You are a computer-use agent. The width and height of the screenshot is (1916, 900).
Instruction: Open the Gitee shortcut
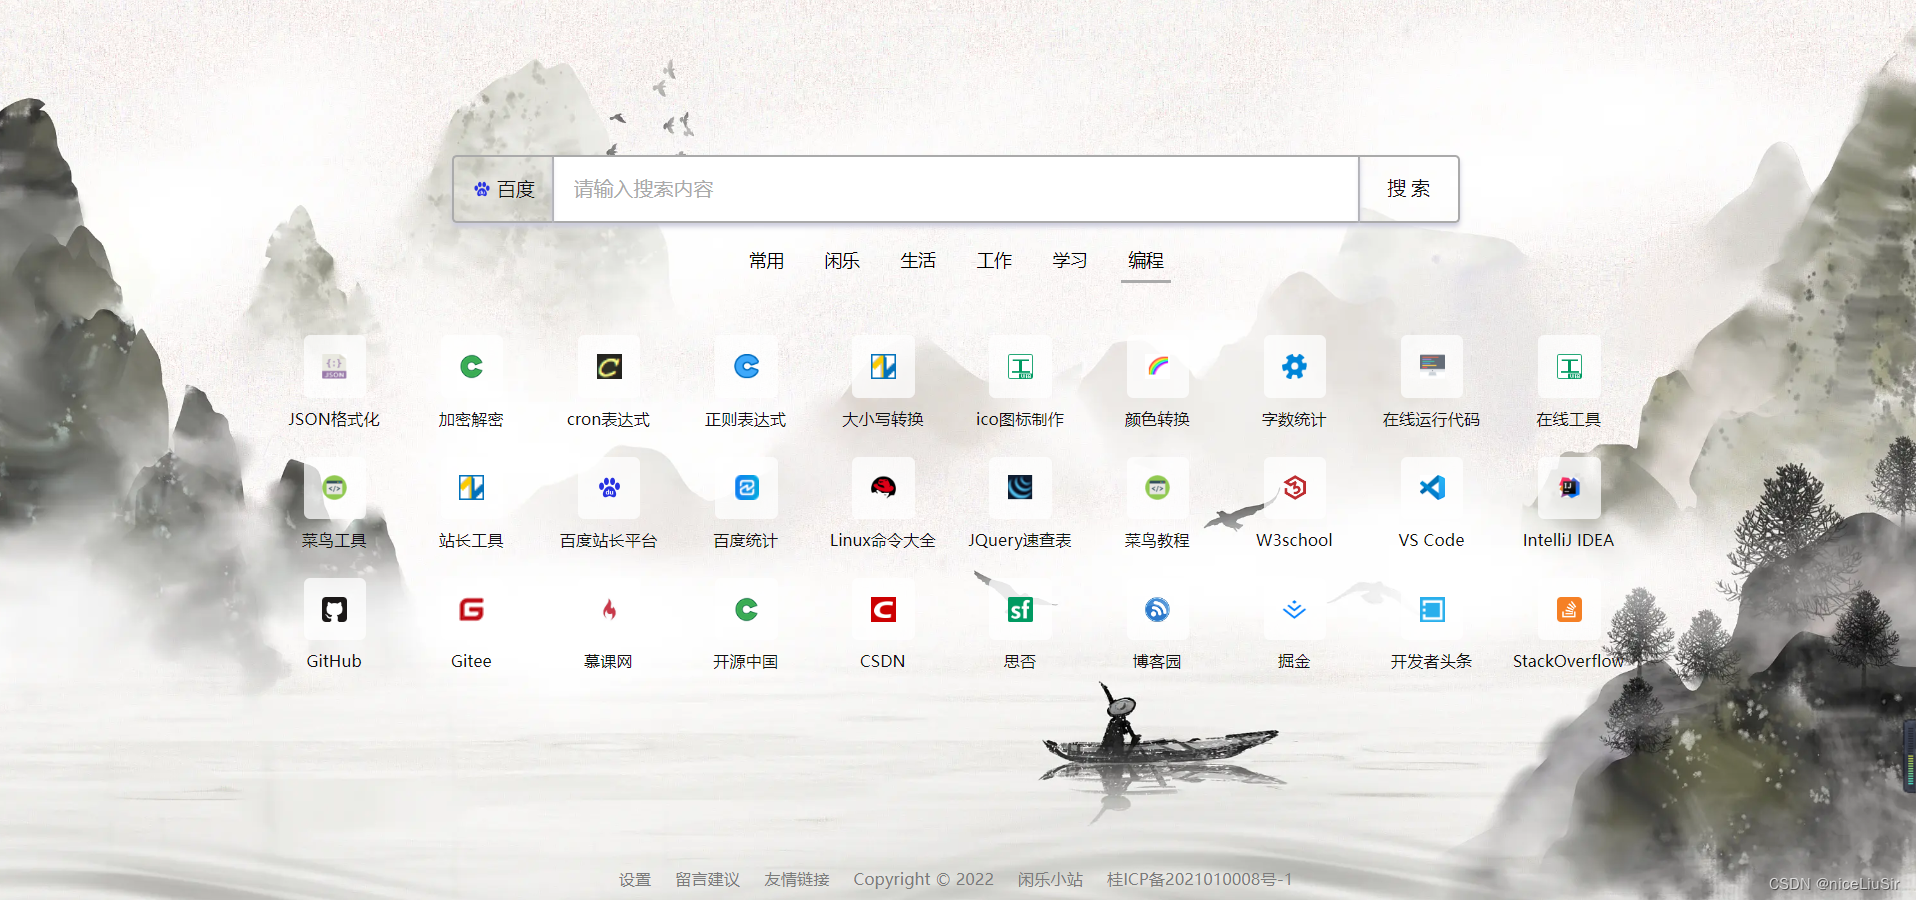tap(471, 609)
